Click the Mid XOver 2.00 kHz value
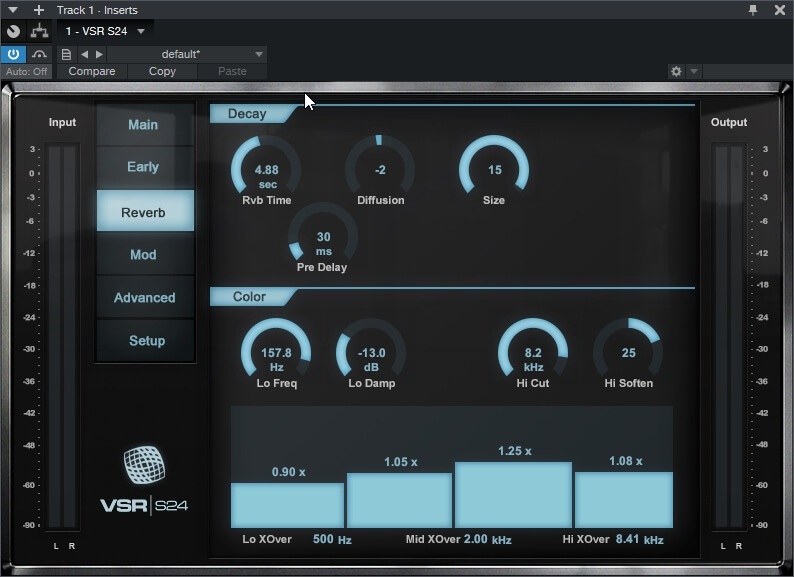The height and width of the screenshot is (577, 794). [x=487, y=539]
